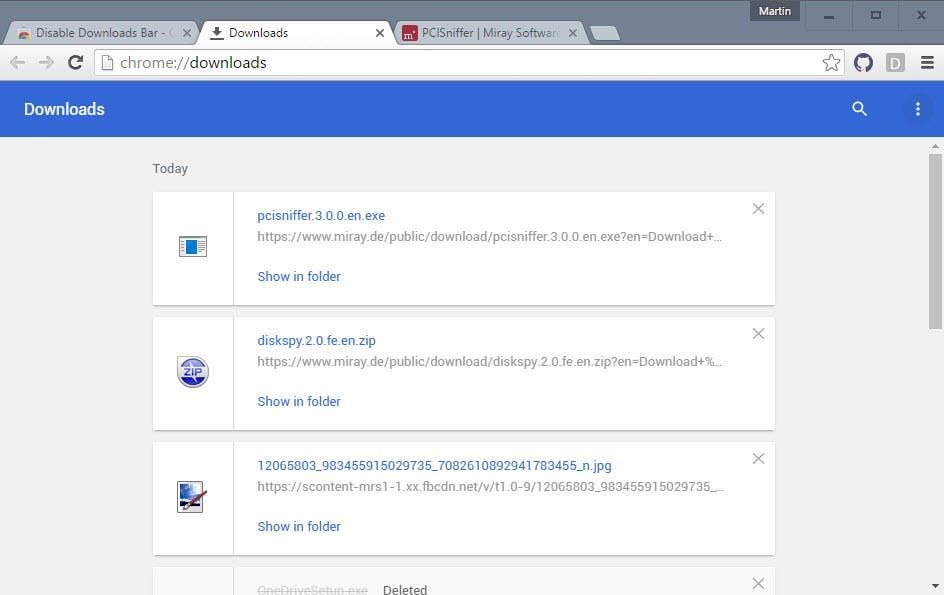Click the Martin profile button
Viewport: 944px width, 595px height.
(774, 11)
